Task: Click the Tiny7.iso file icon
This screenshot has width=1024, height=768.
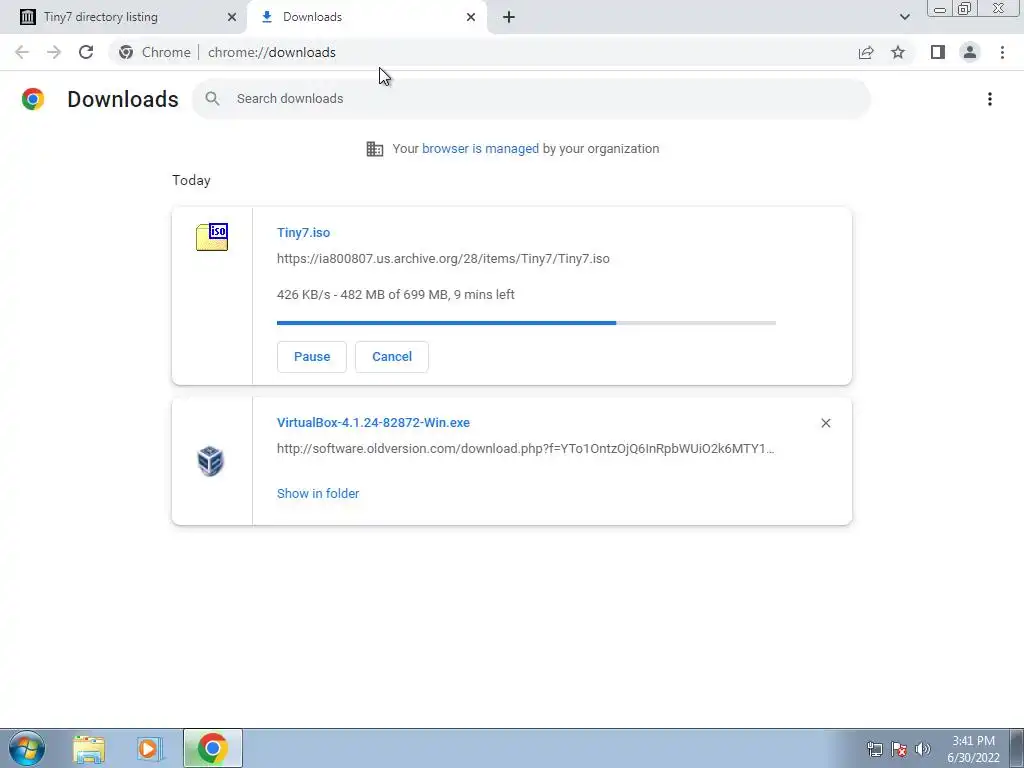Action: [212, 237]
